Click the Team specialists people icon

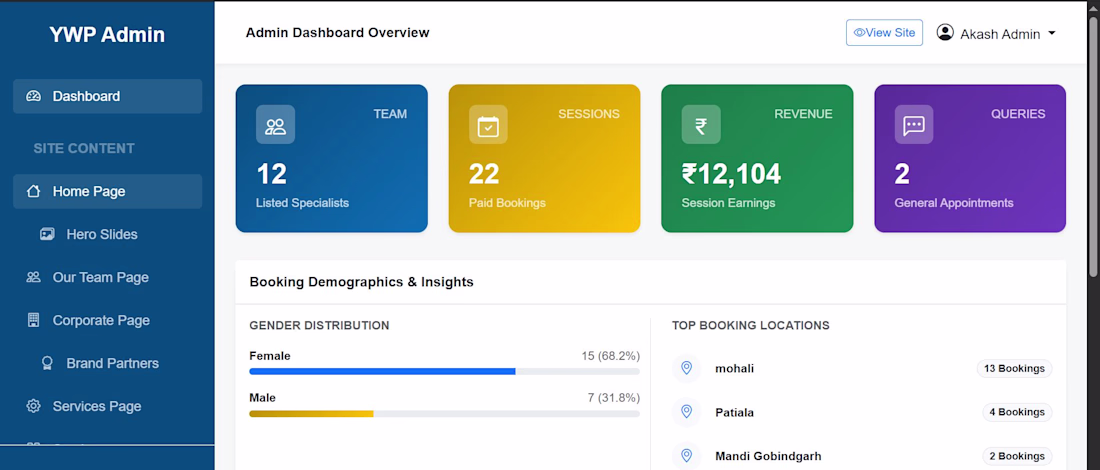click(275, 125)
